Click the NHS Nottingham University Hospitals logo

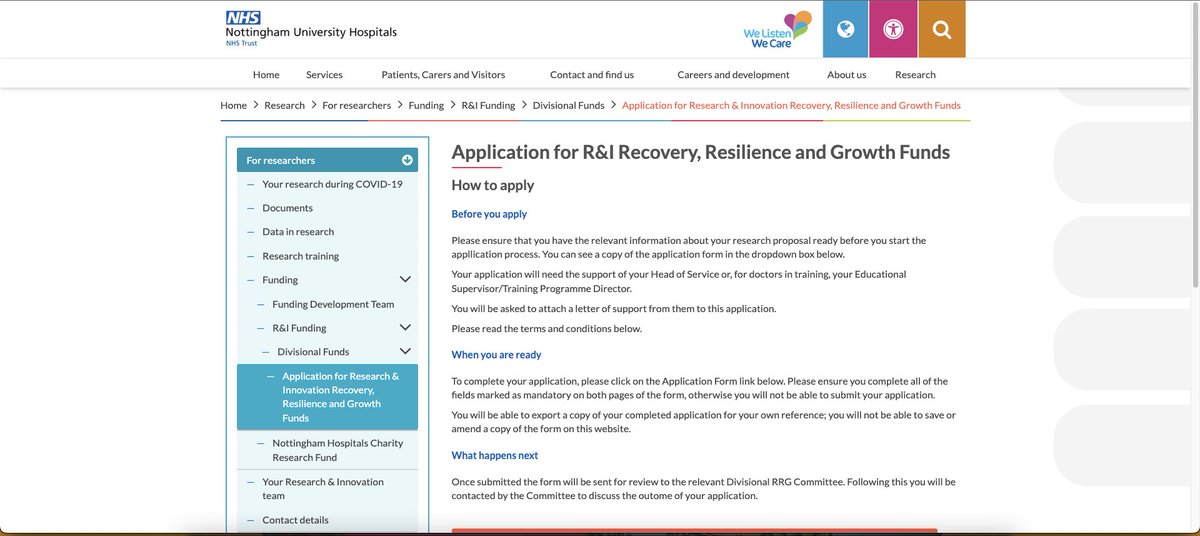pos(311,29)
